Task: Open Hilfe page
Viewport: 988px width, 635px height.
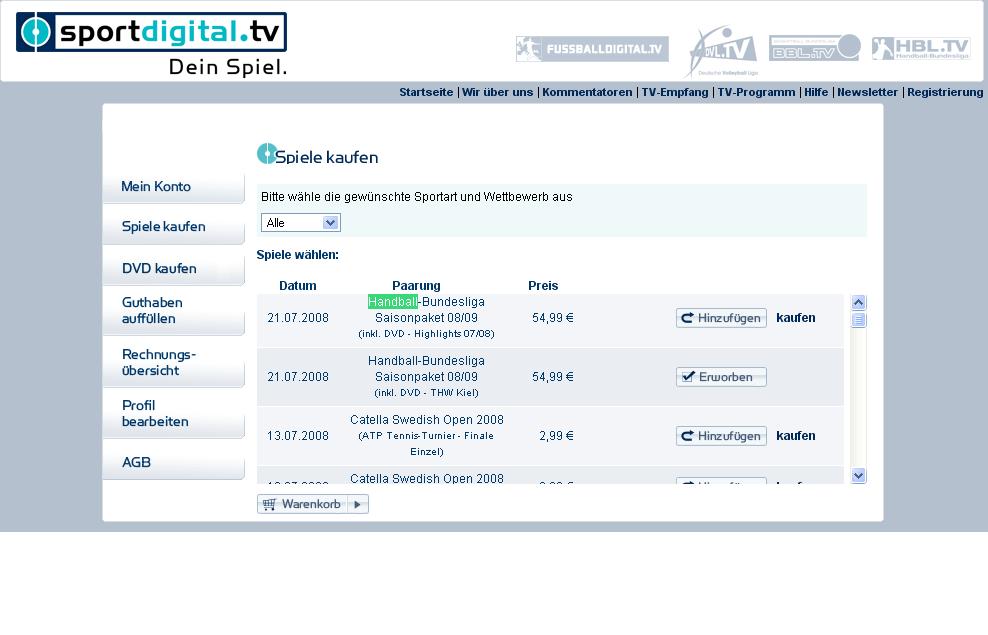Action: click(816, 92)
